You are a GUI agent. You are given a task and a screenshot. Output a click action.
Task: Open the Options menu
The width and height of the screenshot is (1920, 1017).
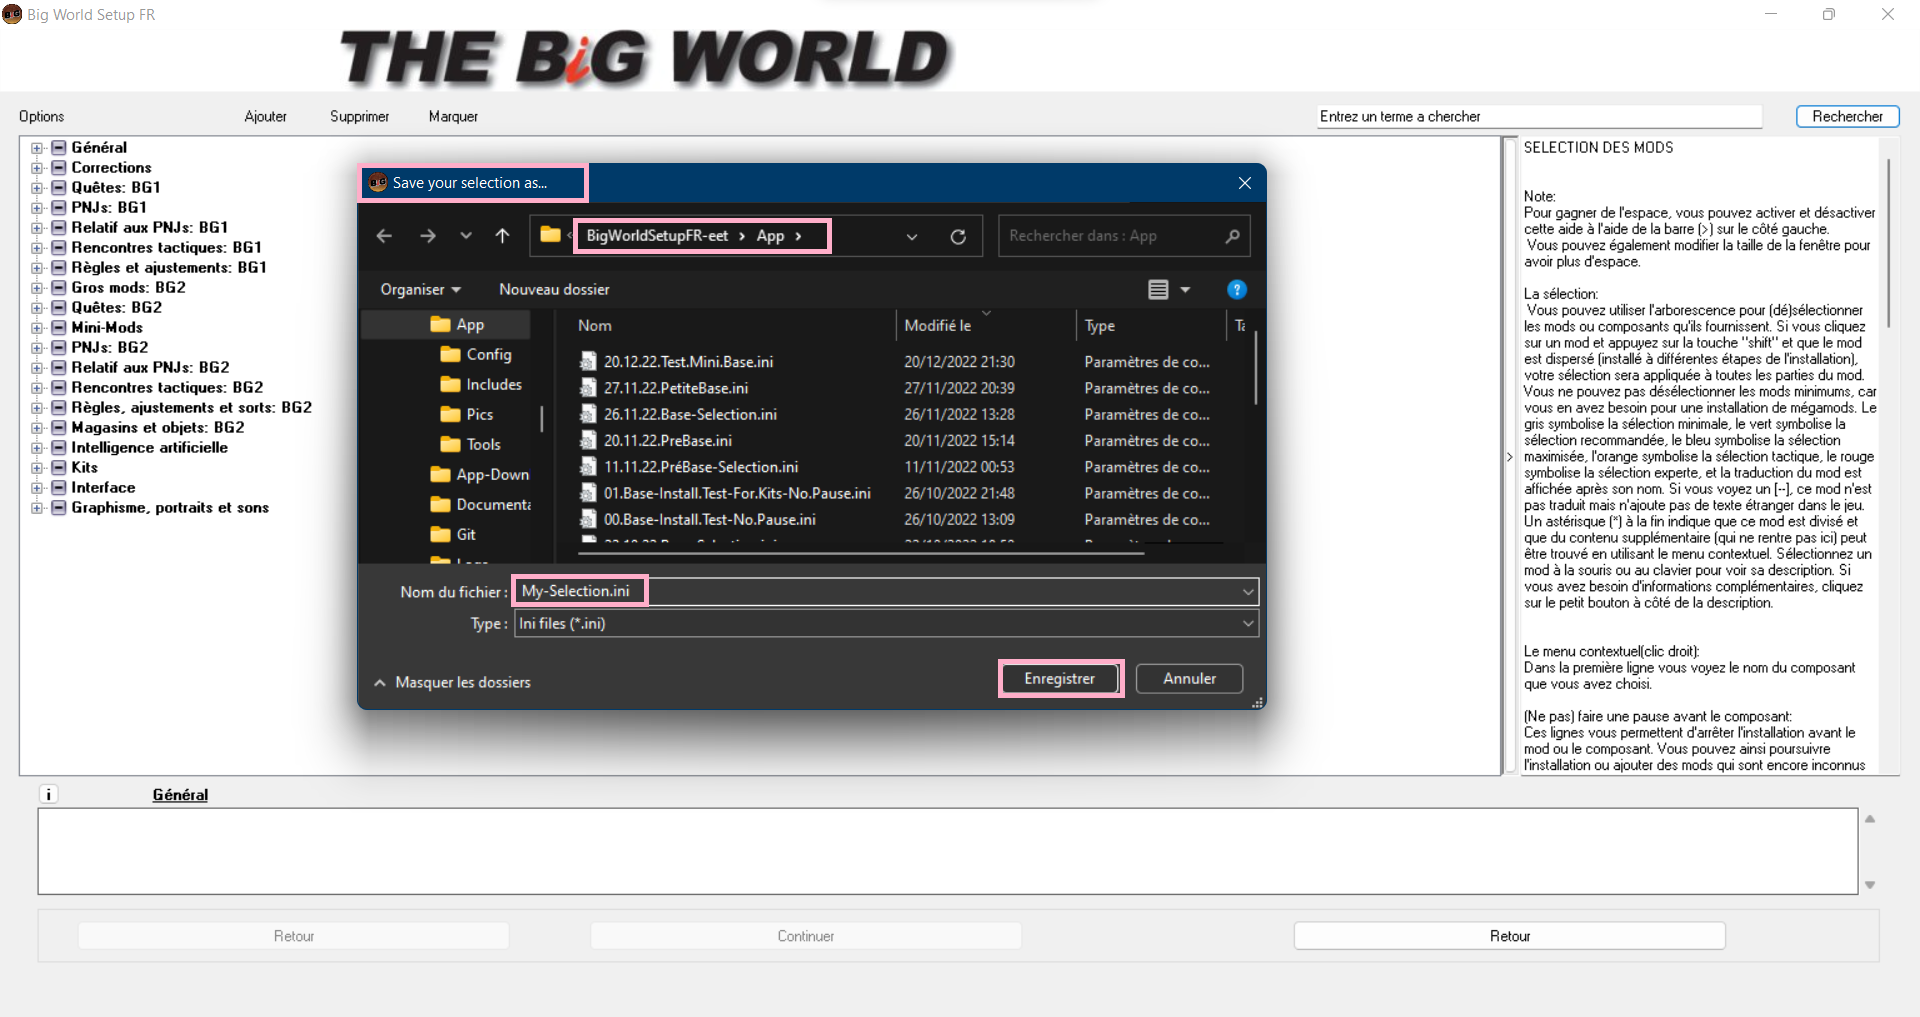point(41,117)
